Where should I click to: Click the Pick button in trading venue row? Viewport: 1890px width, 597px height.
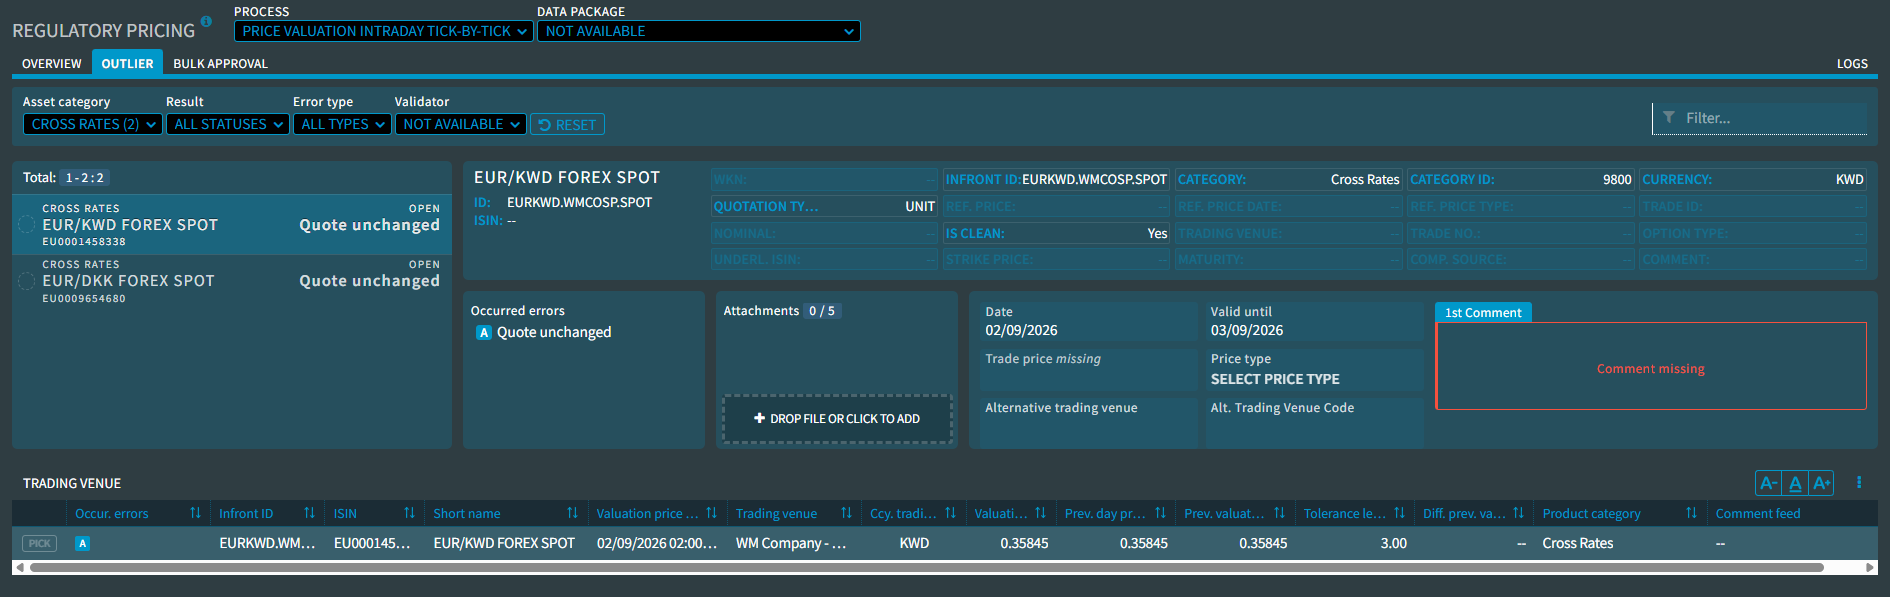(39, 543)
